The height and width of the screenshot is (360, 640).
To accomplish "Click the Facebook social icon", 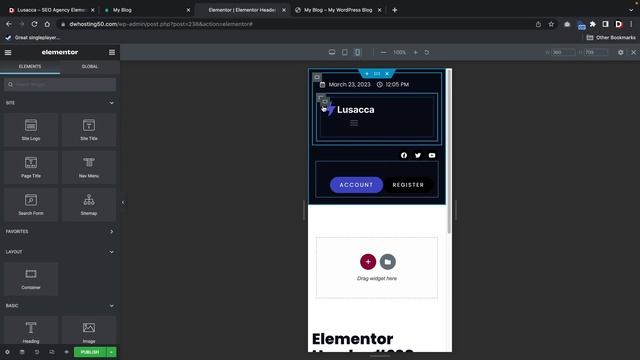I will point(404,155).
